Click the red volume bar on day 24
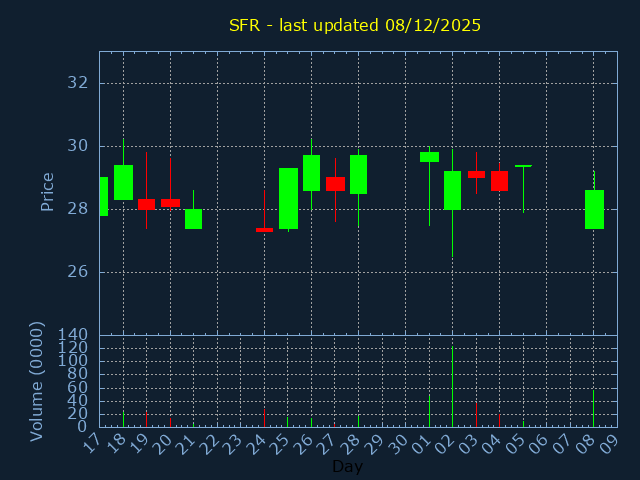This screenshot has height=480, width=640. 264,417
